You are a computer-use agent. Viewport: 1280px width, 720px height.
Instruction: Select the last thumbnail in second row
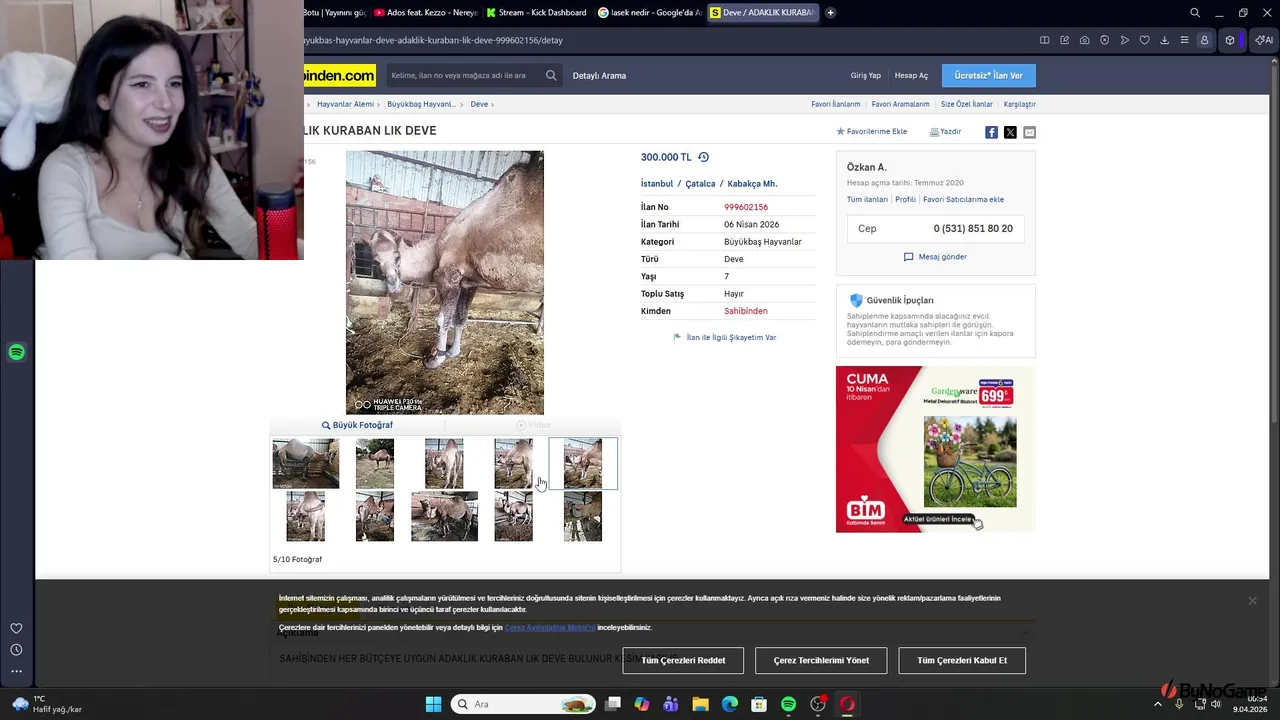point(583,516)
